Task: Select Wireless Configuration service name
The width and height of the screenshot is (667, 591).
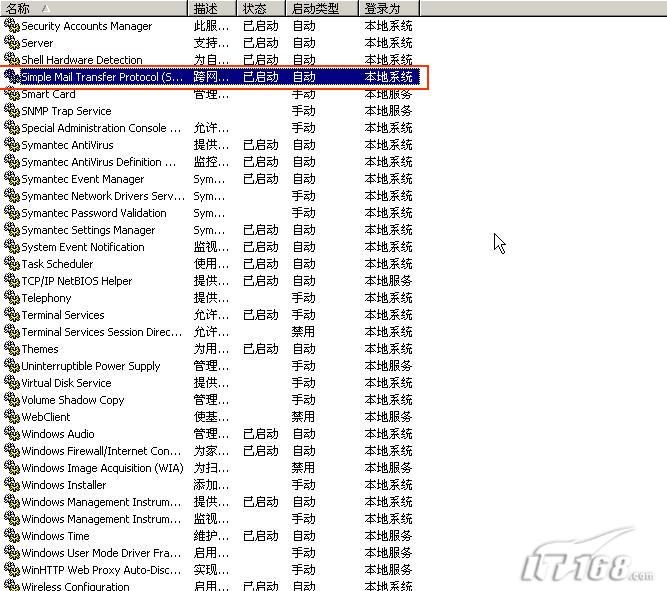Action: [x=75, y=586]
